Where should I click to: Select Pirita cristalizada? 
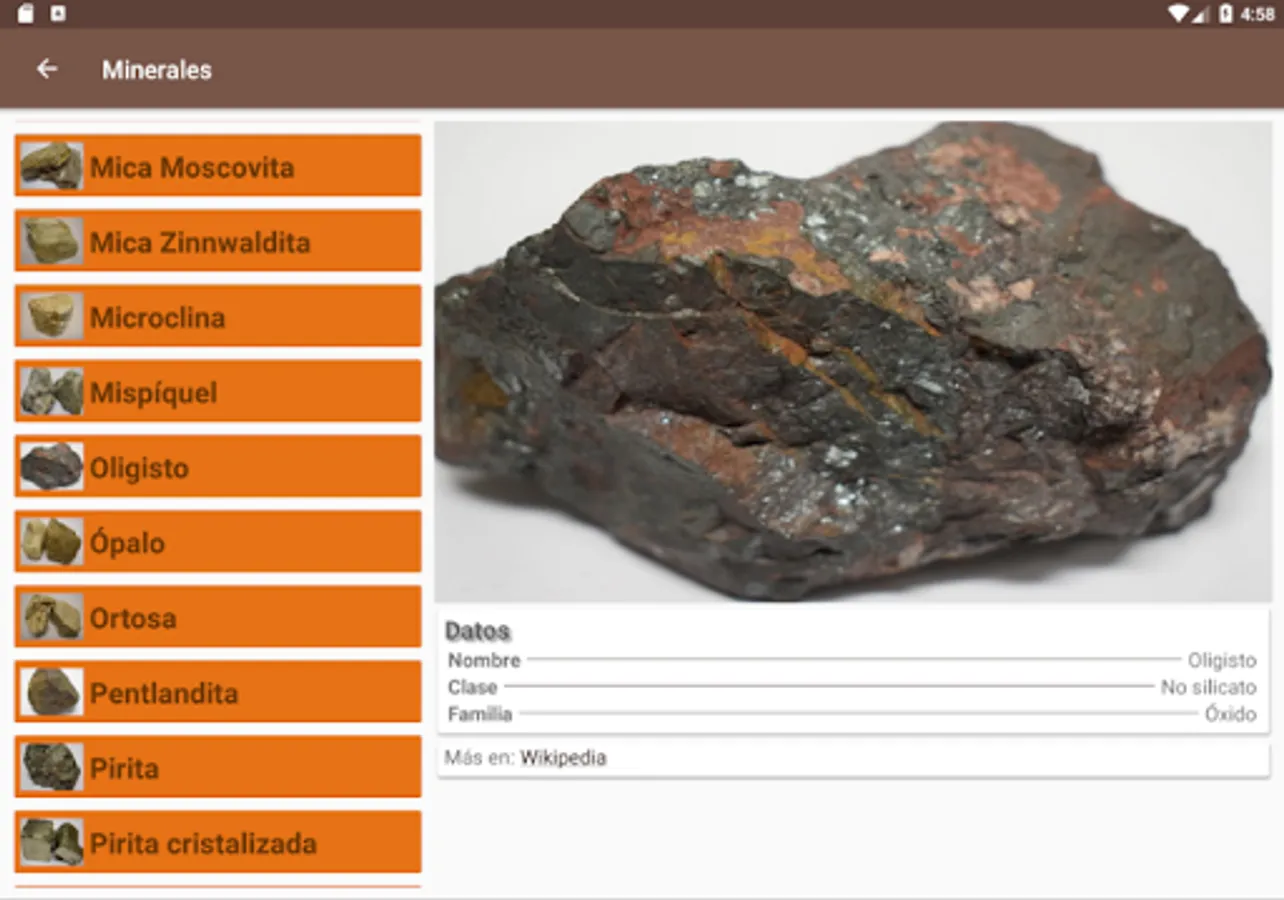point(218,842)
